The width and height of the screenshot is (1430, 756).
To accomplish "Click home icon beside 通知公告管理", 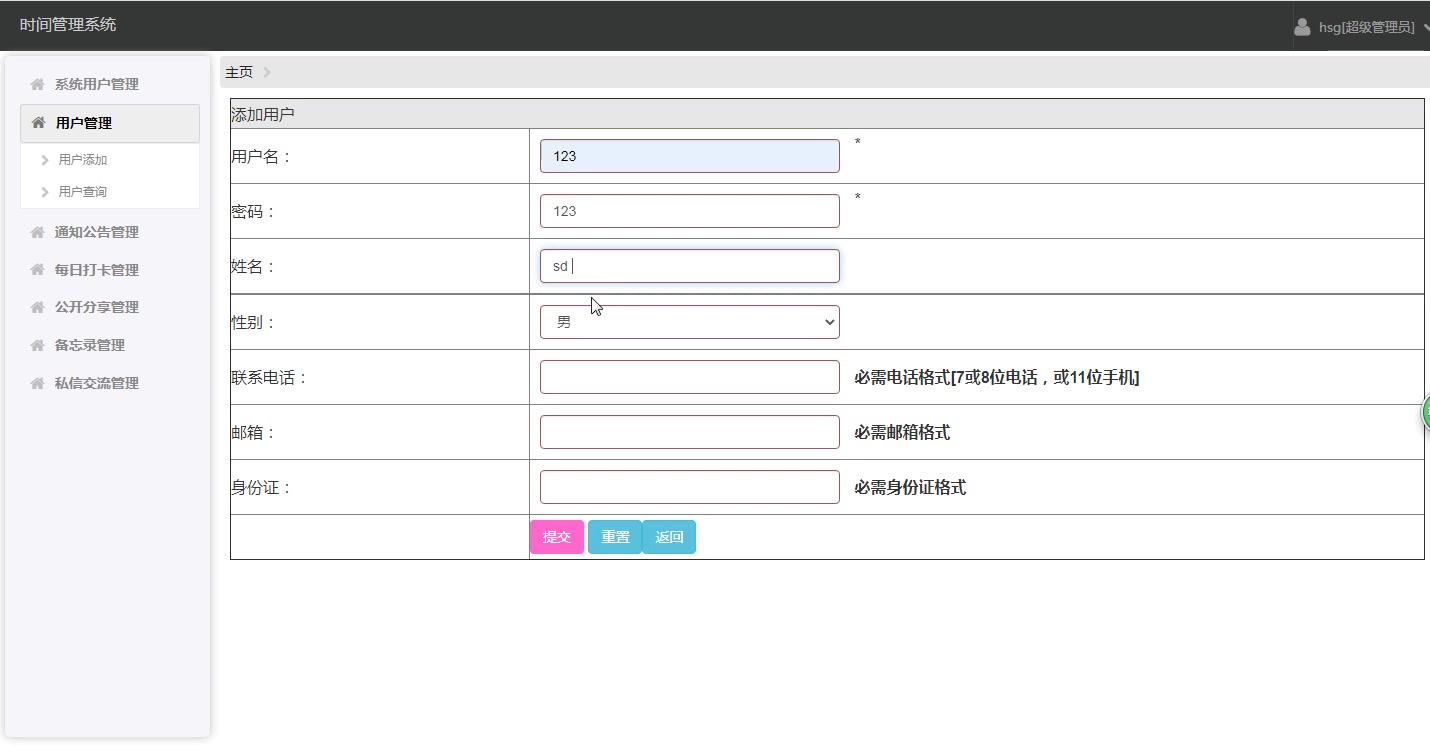I will [38, 232].
